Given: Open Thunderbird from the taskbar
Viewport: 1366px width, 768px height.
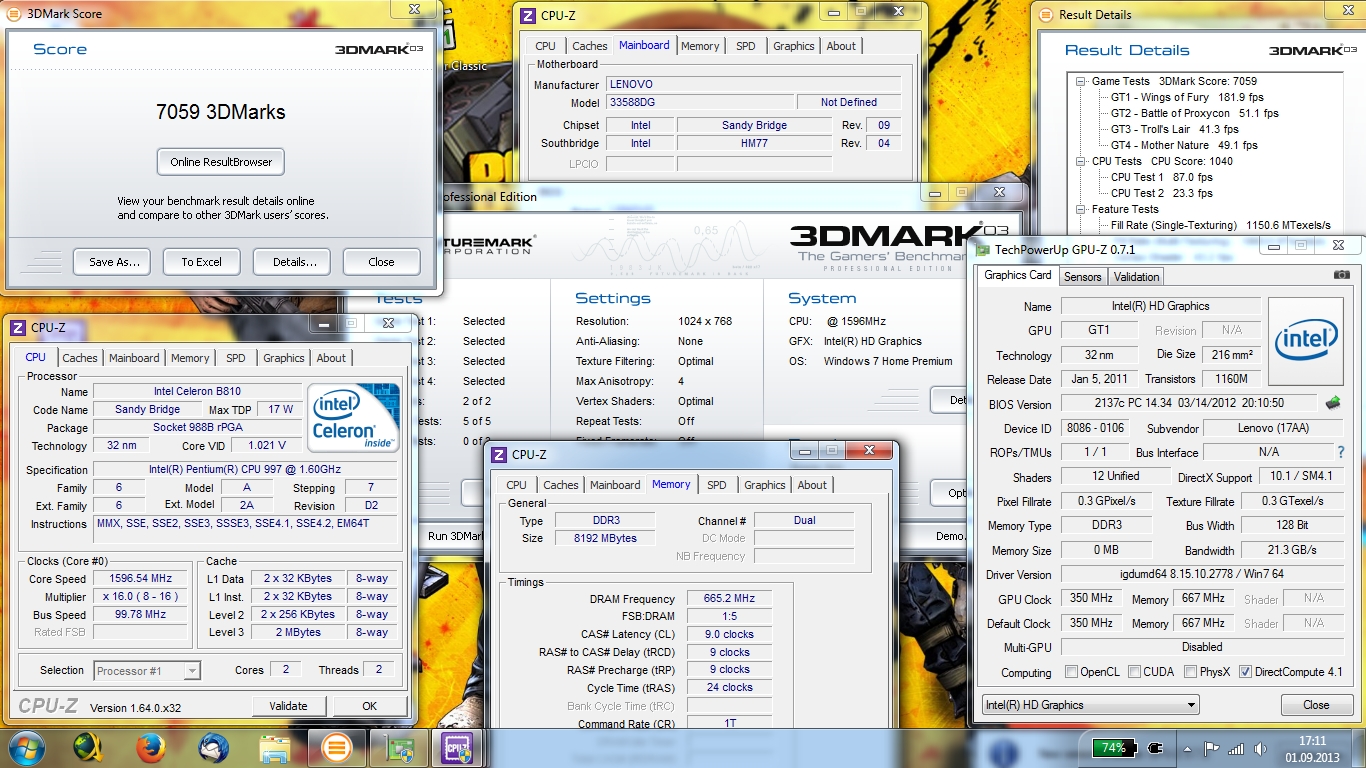Looking at the screenshot, I should (x=213, y=747).
